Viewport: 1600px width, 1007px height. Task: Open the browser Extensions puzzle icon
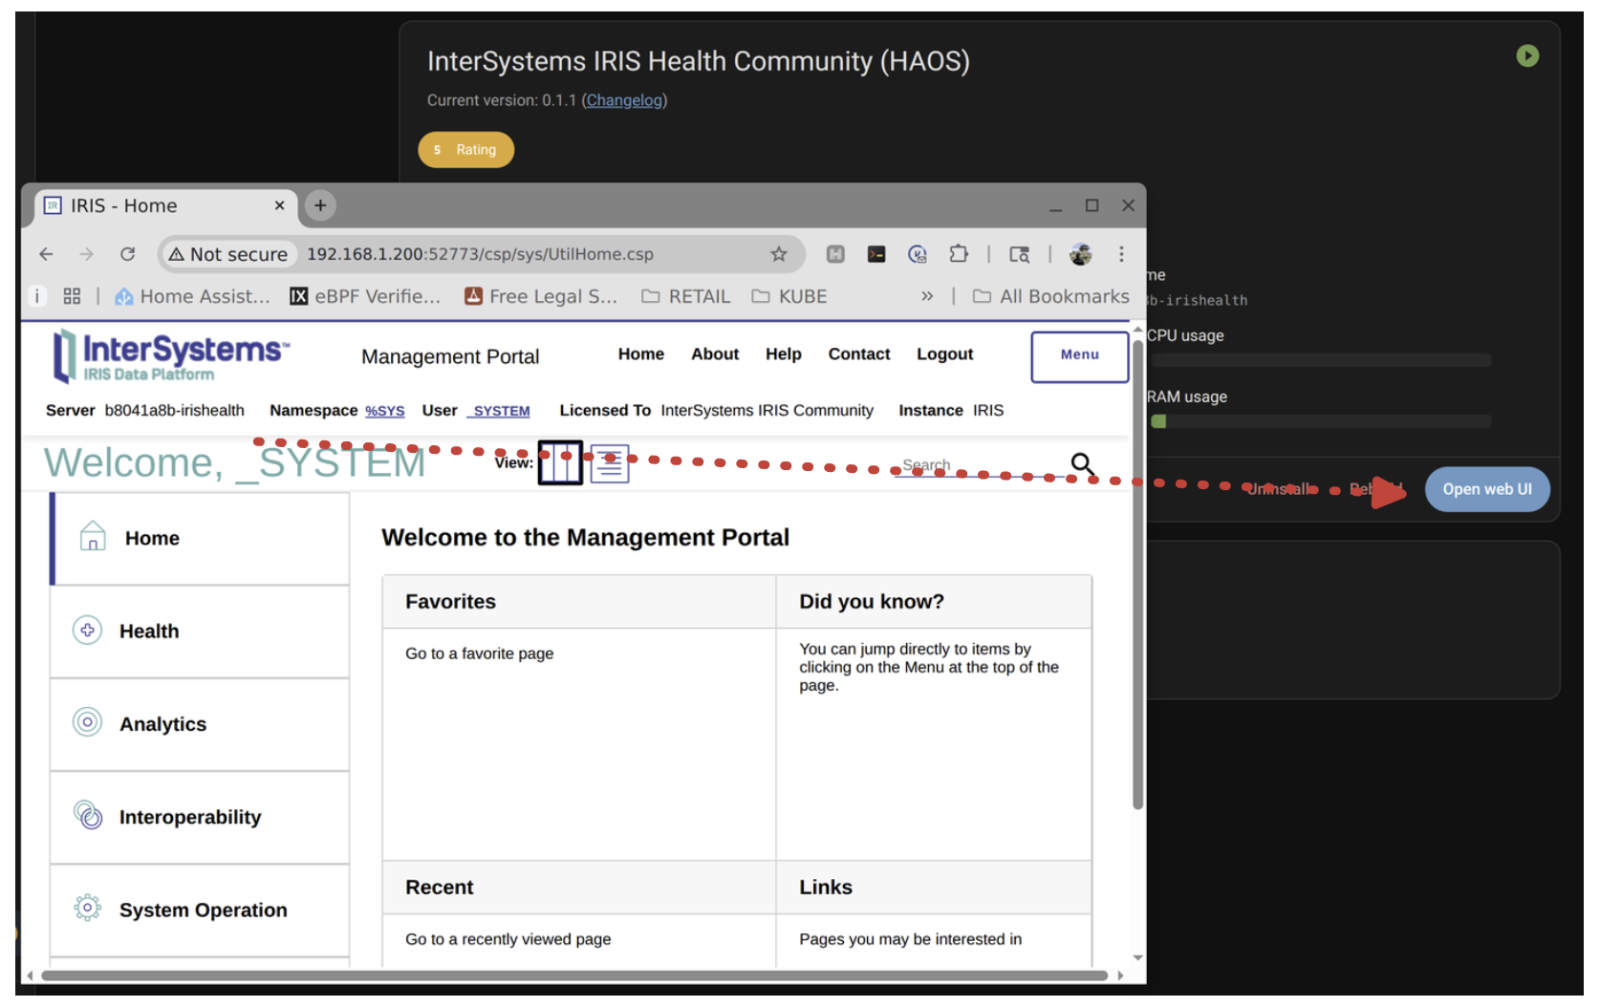tap(958, 254)
